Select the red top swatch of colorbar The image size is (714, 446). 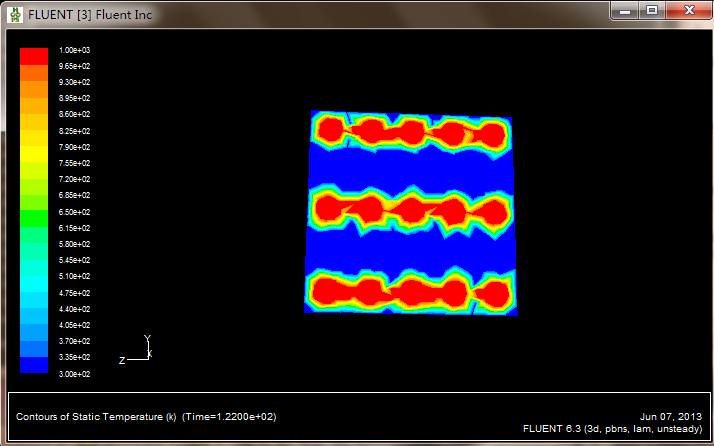(33, 56)
